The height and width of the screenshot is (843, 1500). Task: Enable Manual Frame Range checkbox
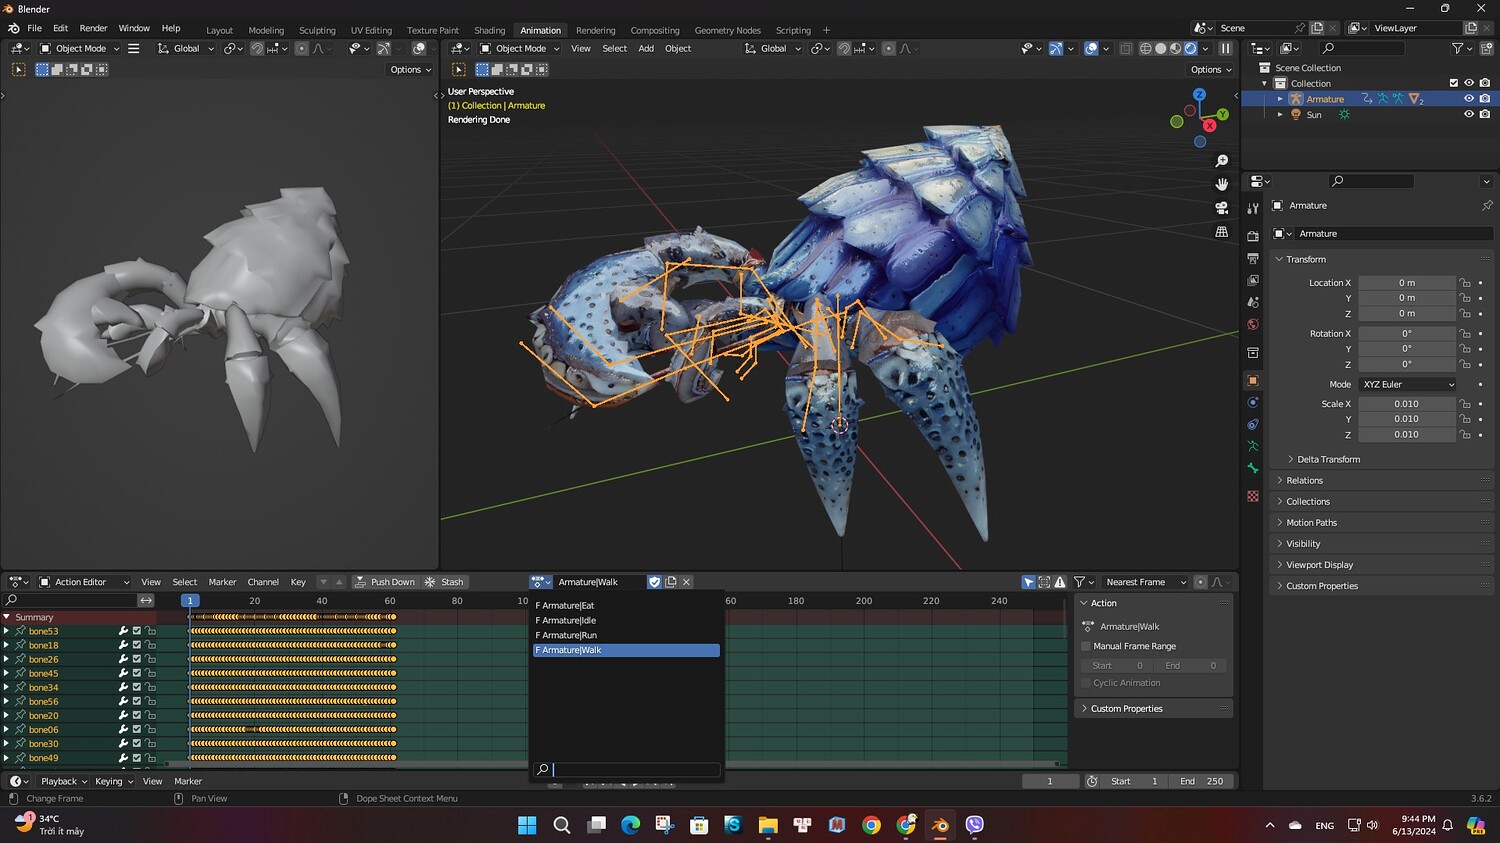pos(1086,646)
